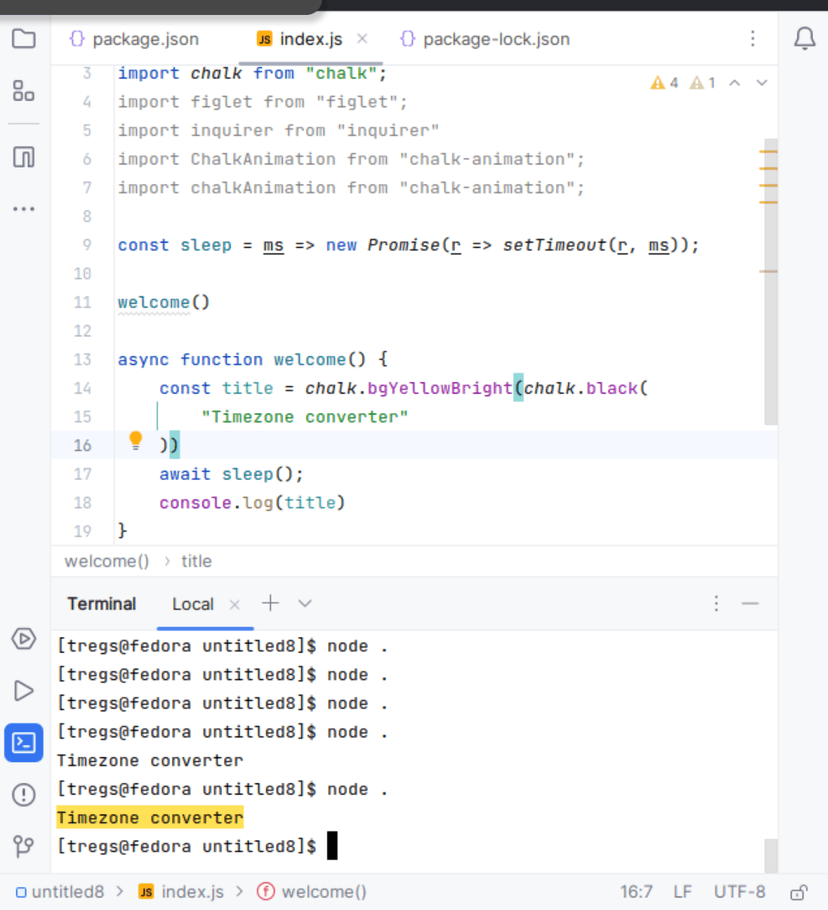The image size is (828, 910).
Task: Open the Run tool window
Action: click(23, 691)
